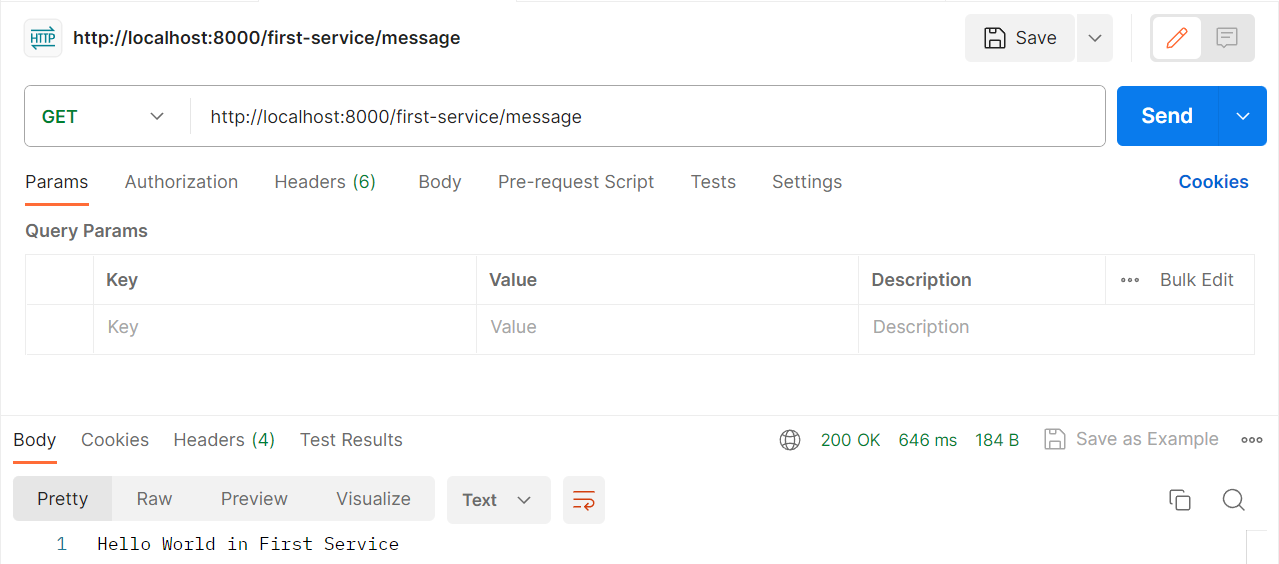
Task: Go to the Pre-request Script tab
Action: [x=576, y=182]
